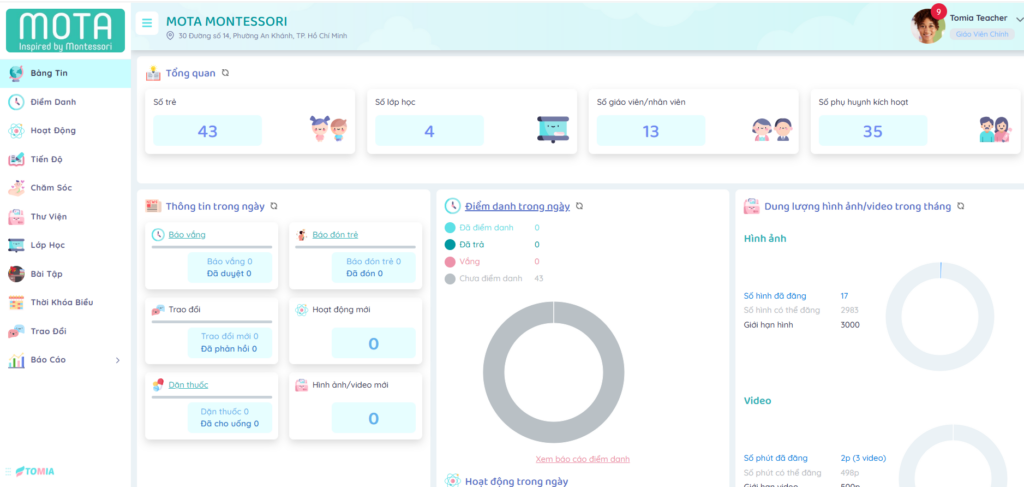This screenshot has height=487, width=1024.
Task: Click the Số trẻ value 43
Action: [x=208, y=131]
